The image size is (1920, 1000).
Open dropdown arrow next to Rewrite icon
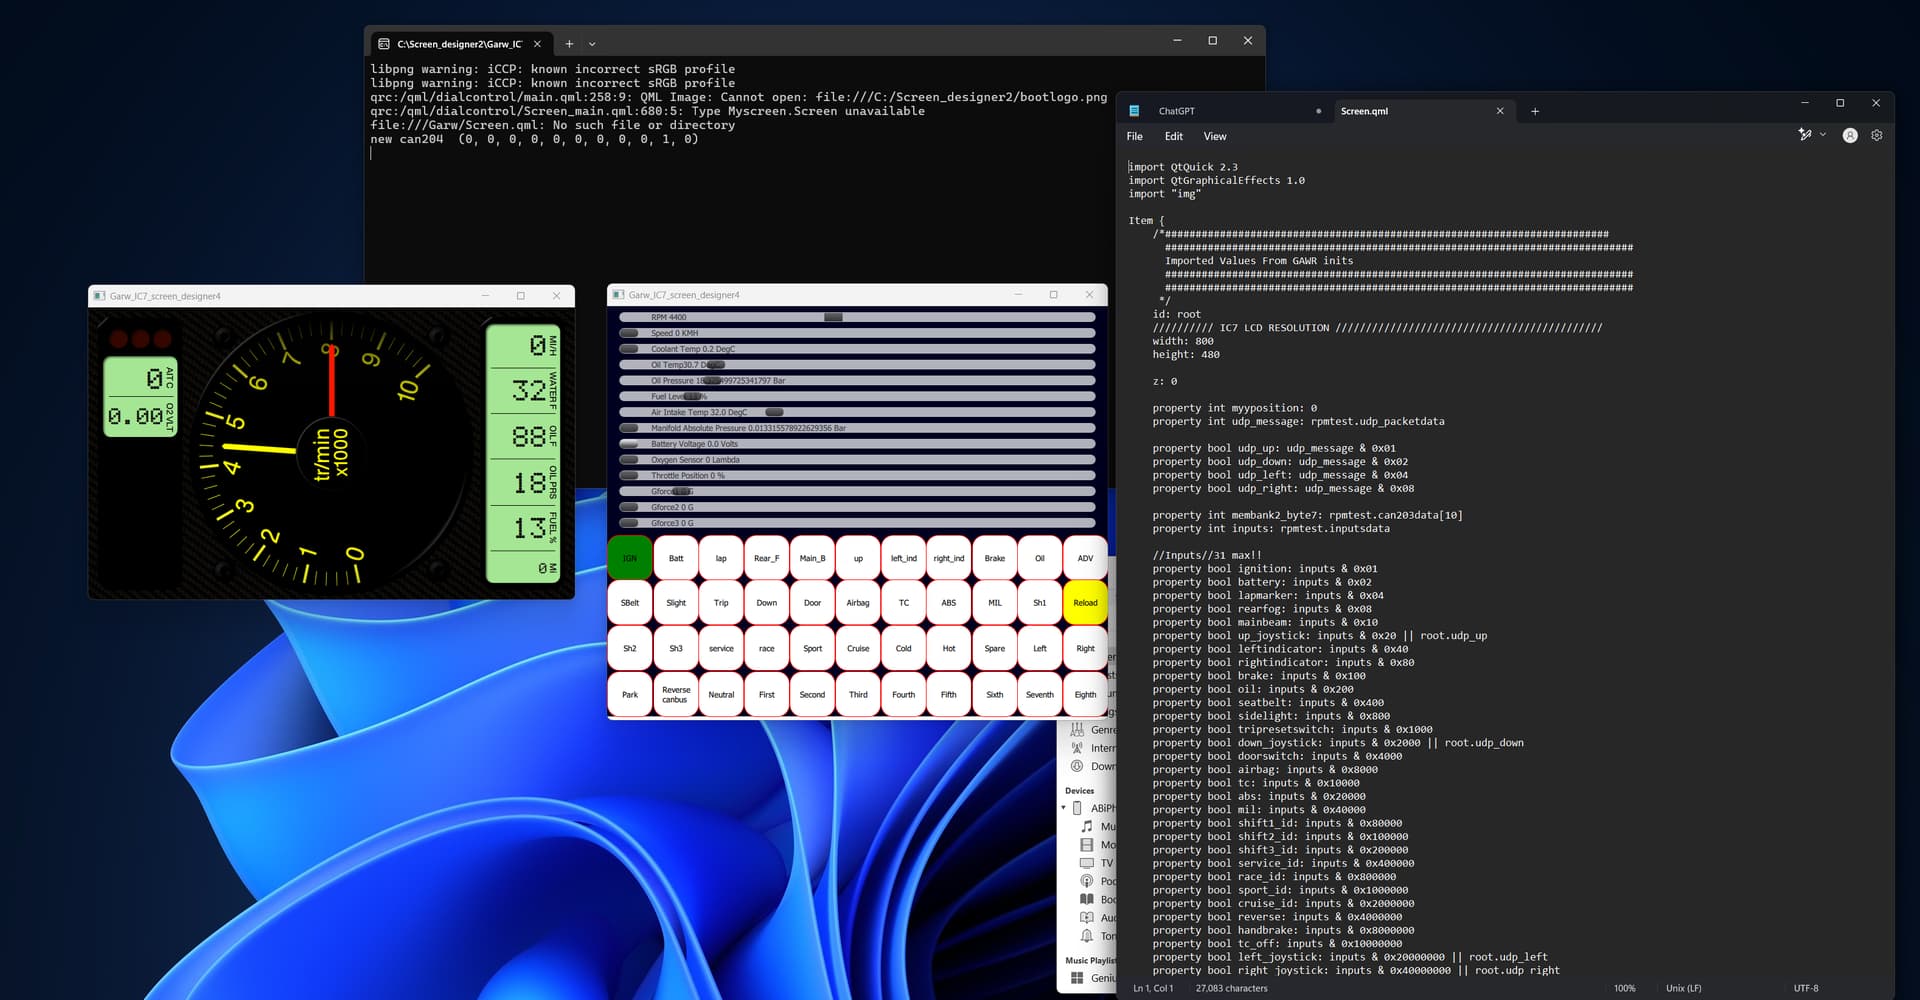1823,135
